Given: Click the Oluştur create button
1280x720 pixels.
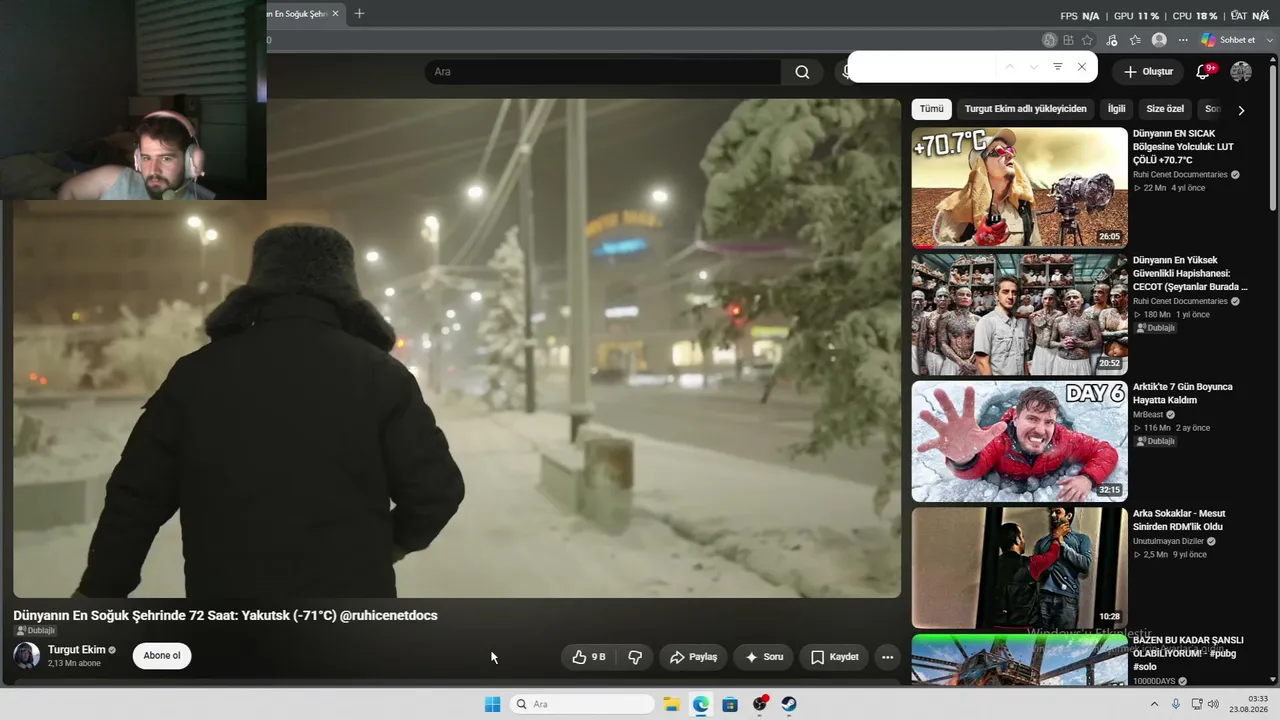Looking at the screenshot, I should 1147,72.
